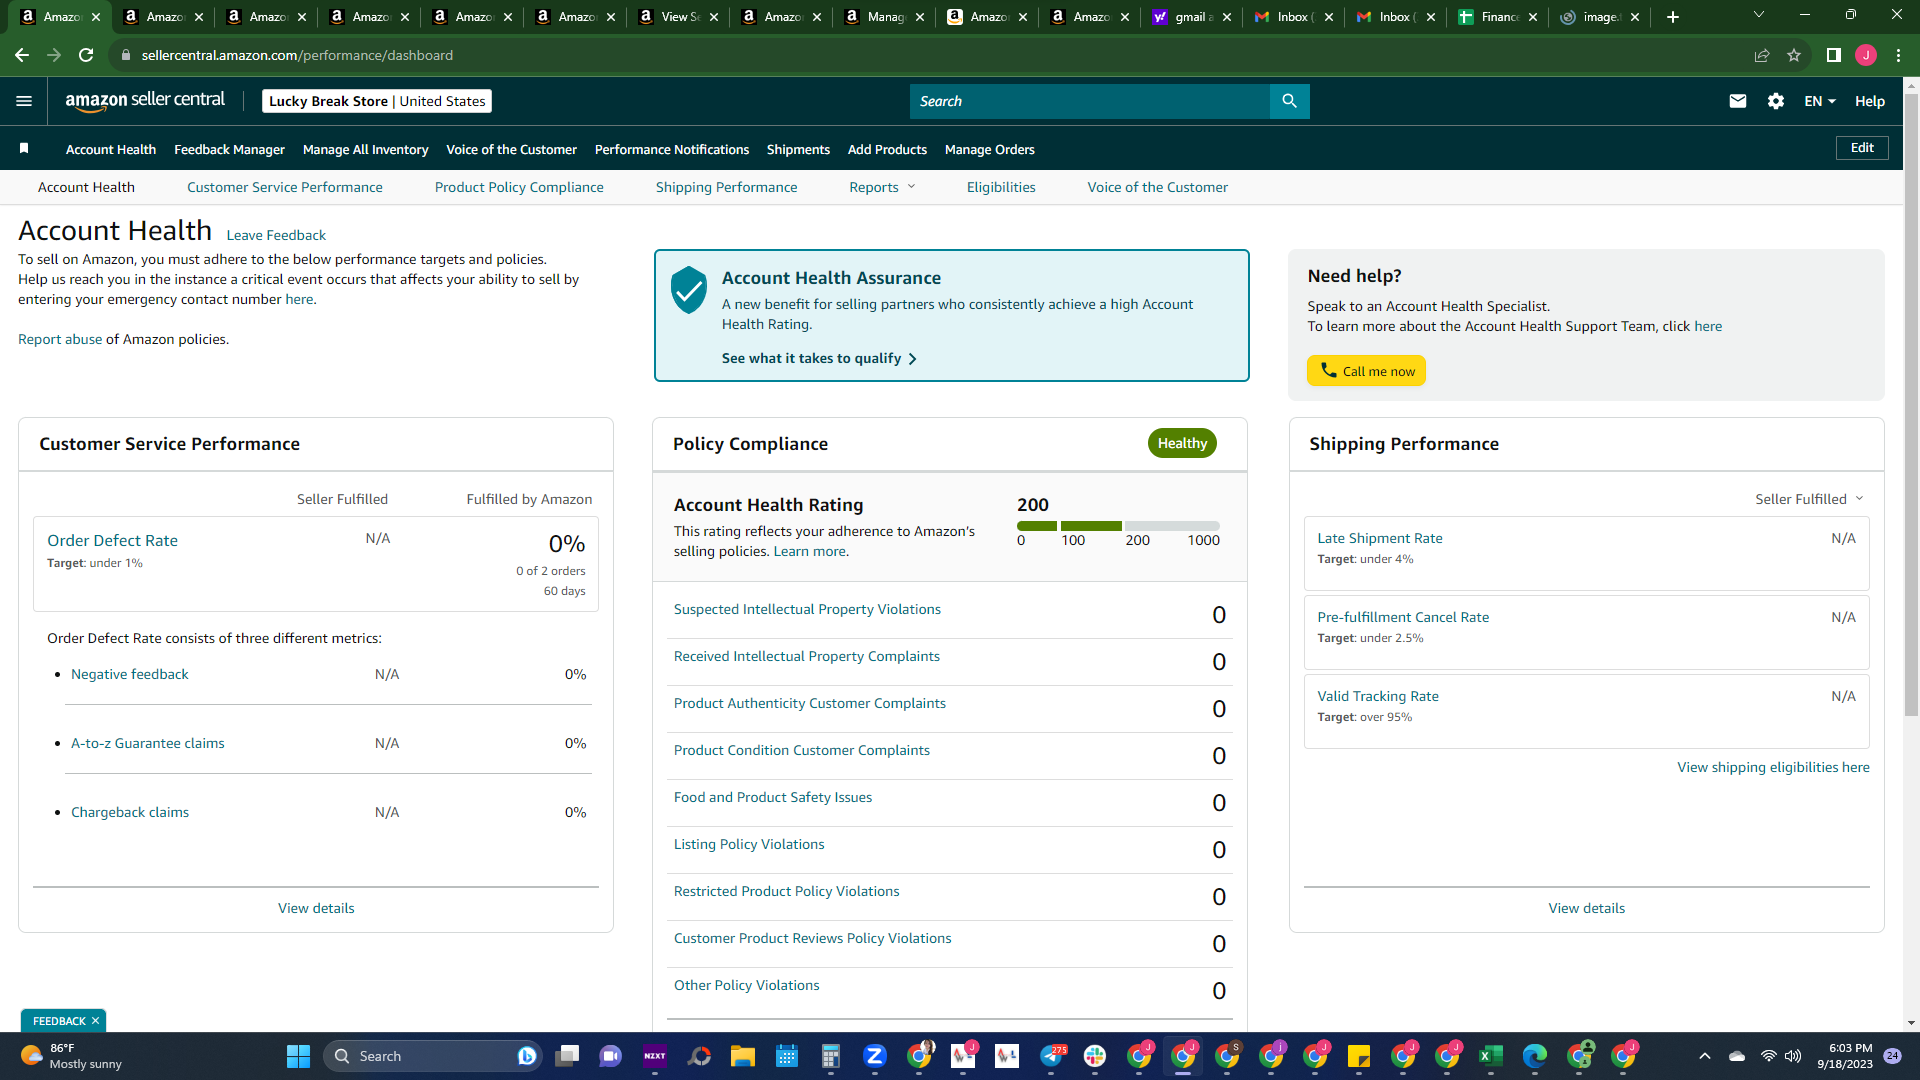Open Microsoft Edge from the taskbar
The height and width of the screenshot is (1080, 1920).
(1535, 1056)
